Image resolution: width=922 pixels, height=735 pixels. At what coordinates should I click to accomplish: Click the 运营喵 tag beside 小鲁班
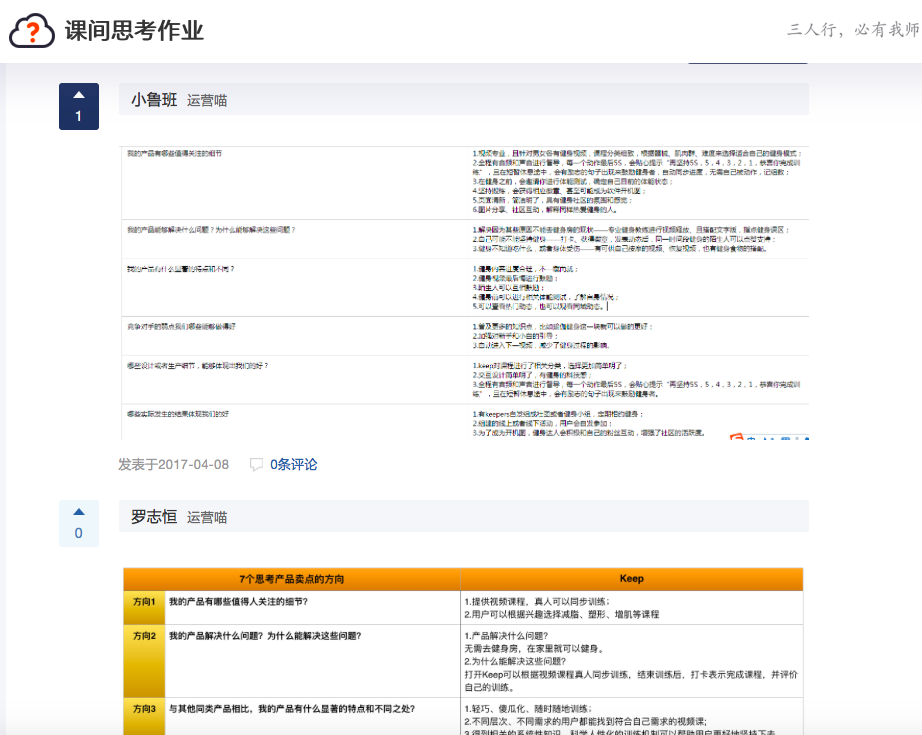(207, 101)
